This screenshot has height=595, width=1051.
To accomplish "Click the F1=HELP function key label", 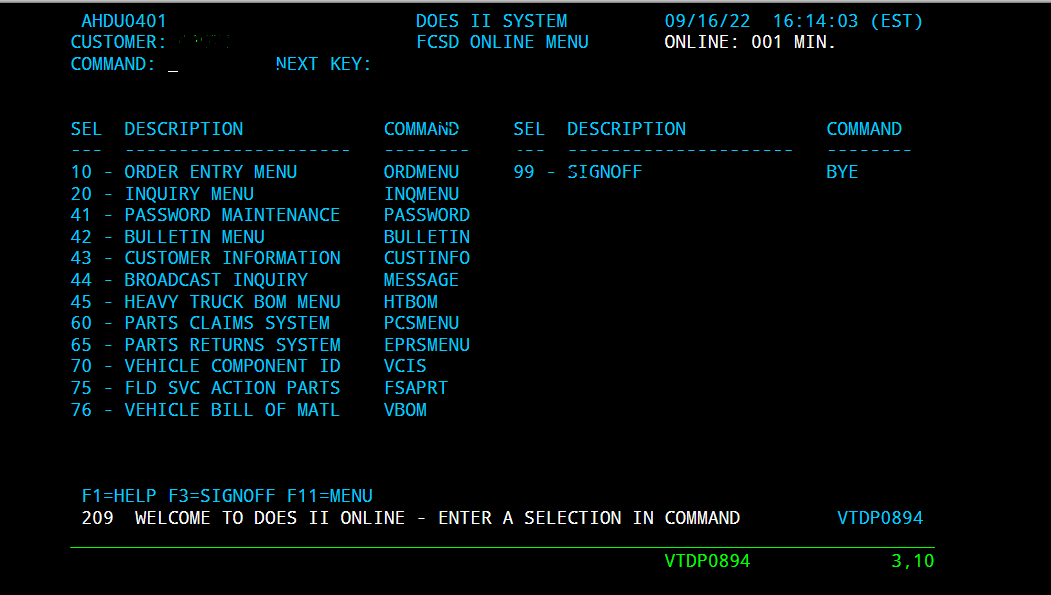I will tap(119, 496).
